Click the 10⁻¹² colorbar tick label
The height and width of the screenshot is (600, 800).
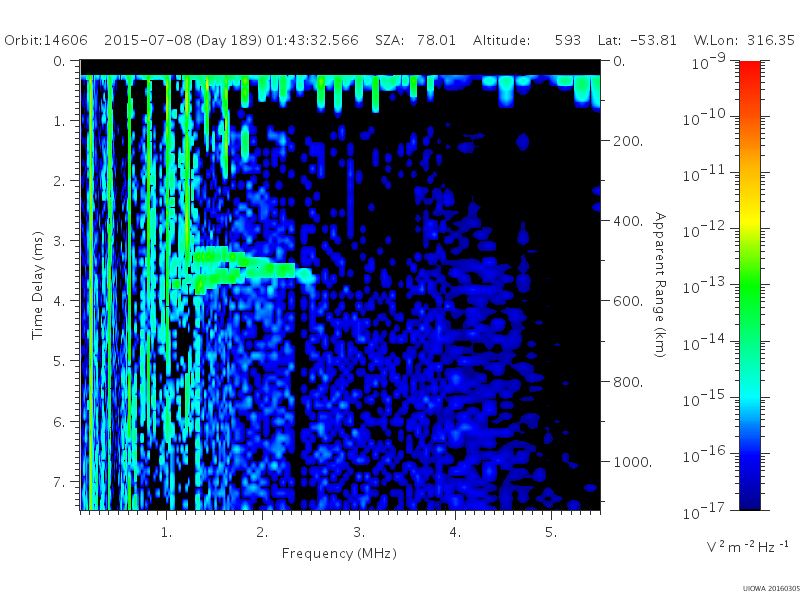[x=704, y=230]
